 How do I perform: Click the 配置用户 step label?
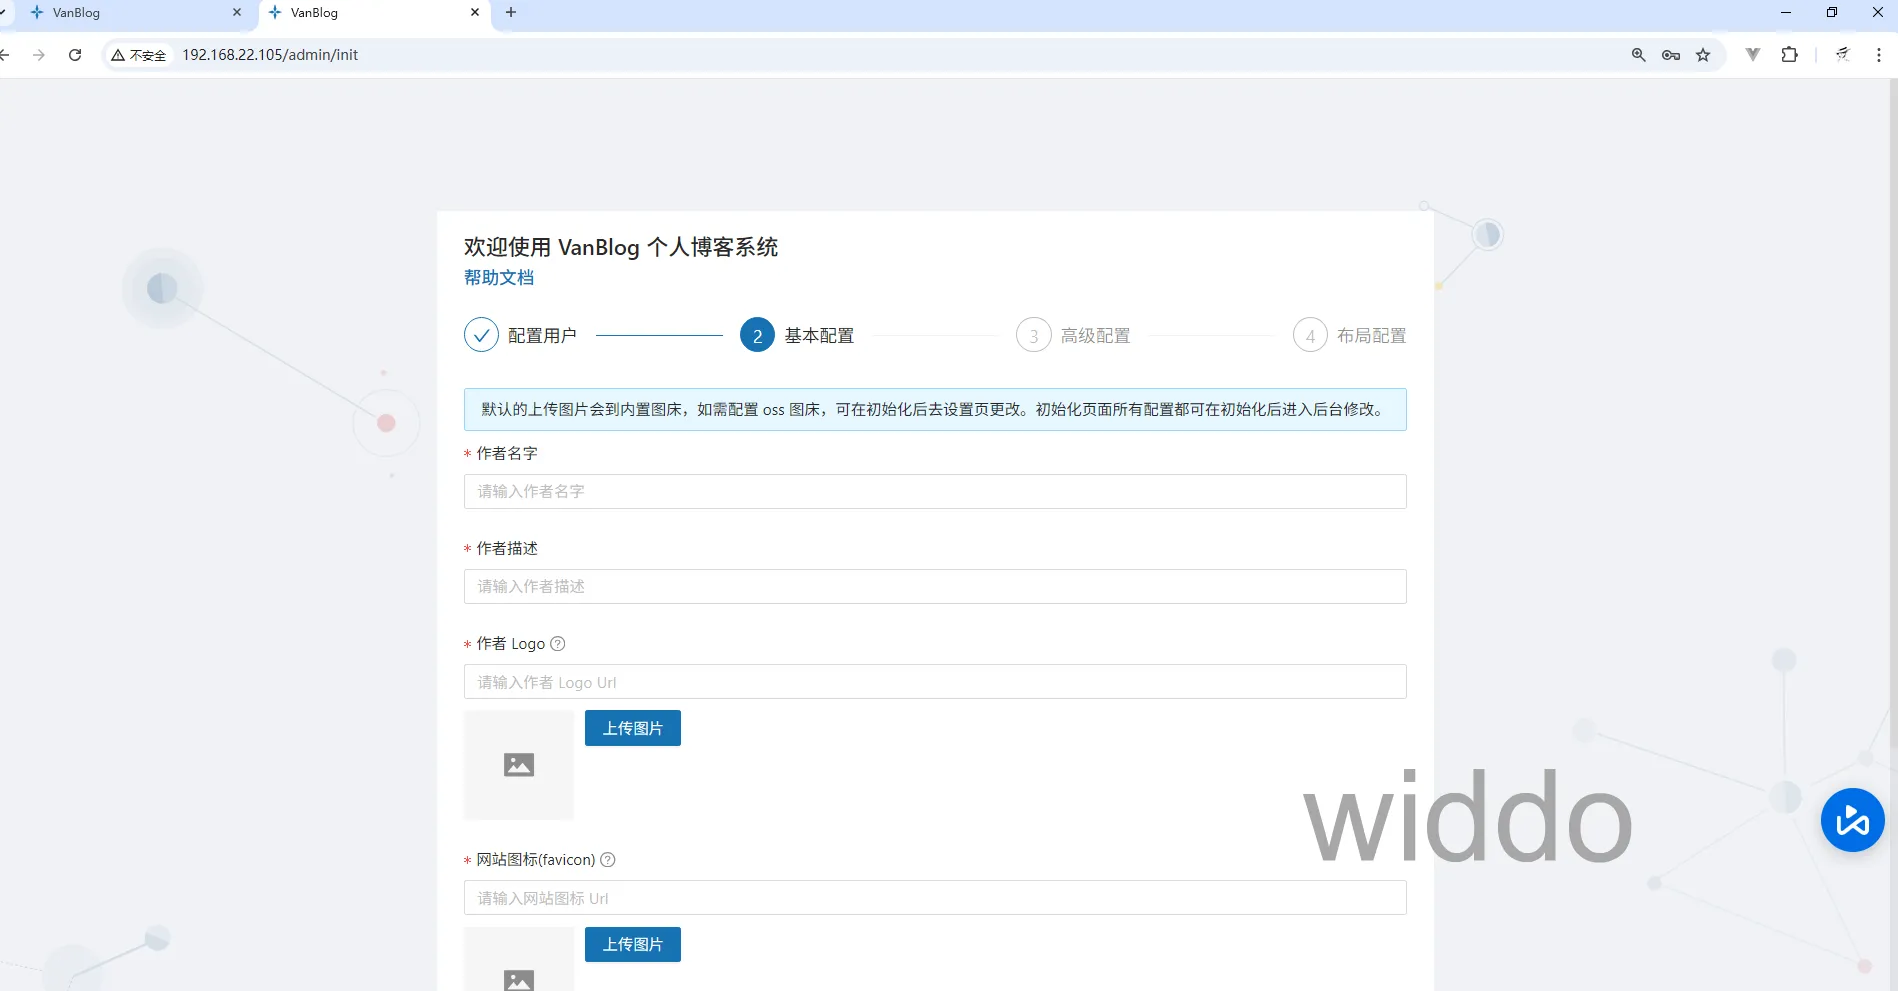point(542,336)
